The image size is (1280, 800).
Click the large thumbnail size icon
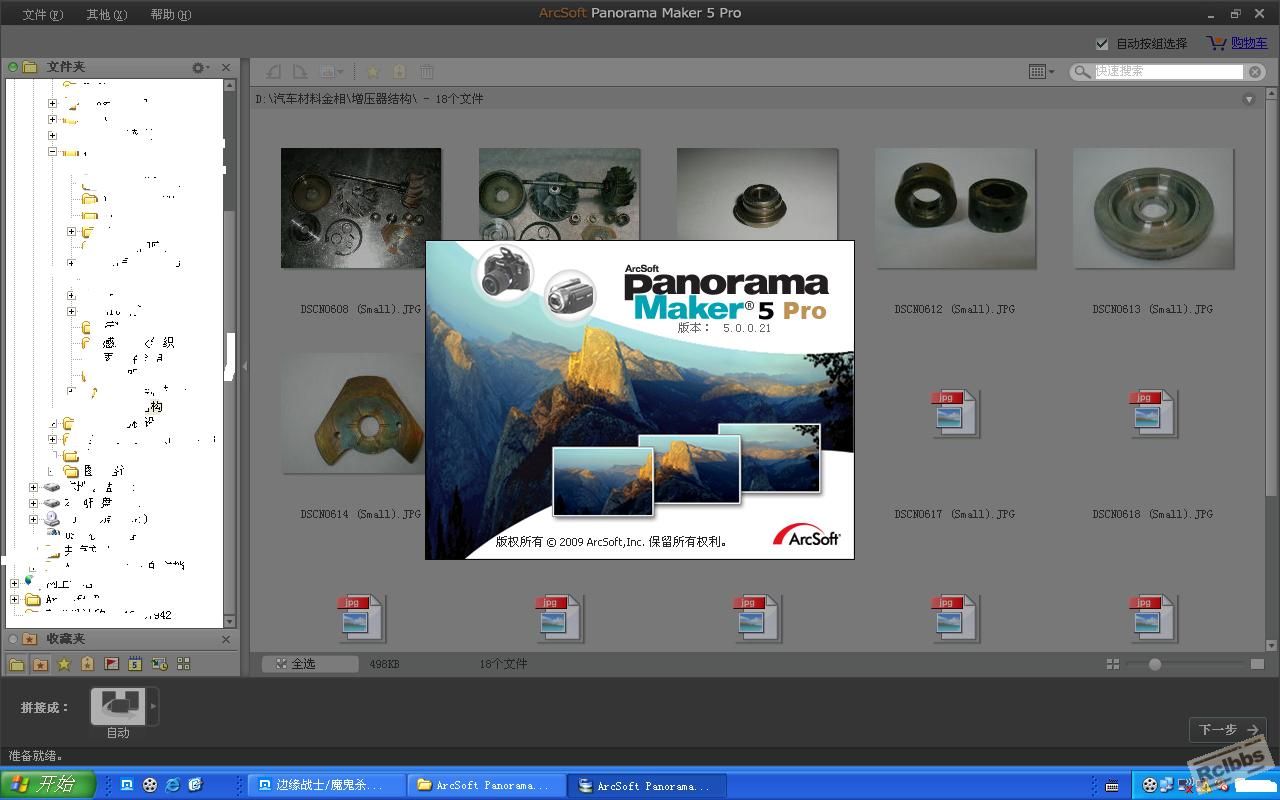1257,664
